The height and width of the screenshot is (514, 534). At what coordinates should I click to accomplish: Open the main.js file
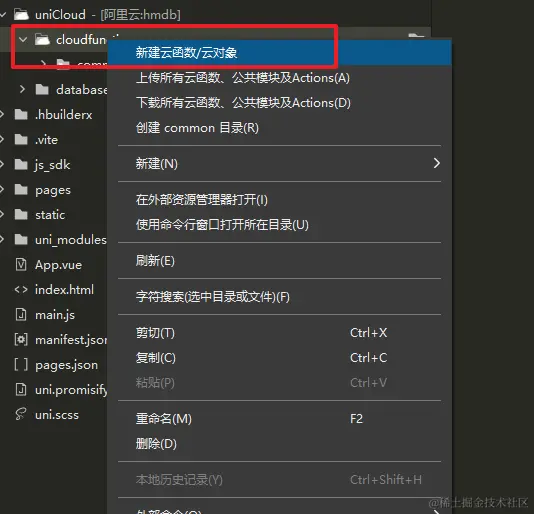click(55, 315)
